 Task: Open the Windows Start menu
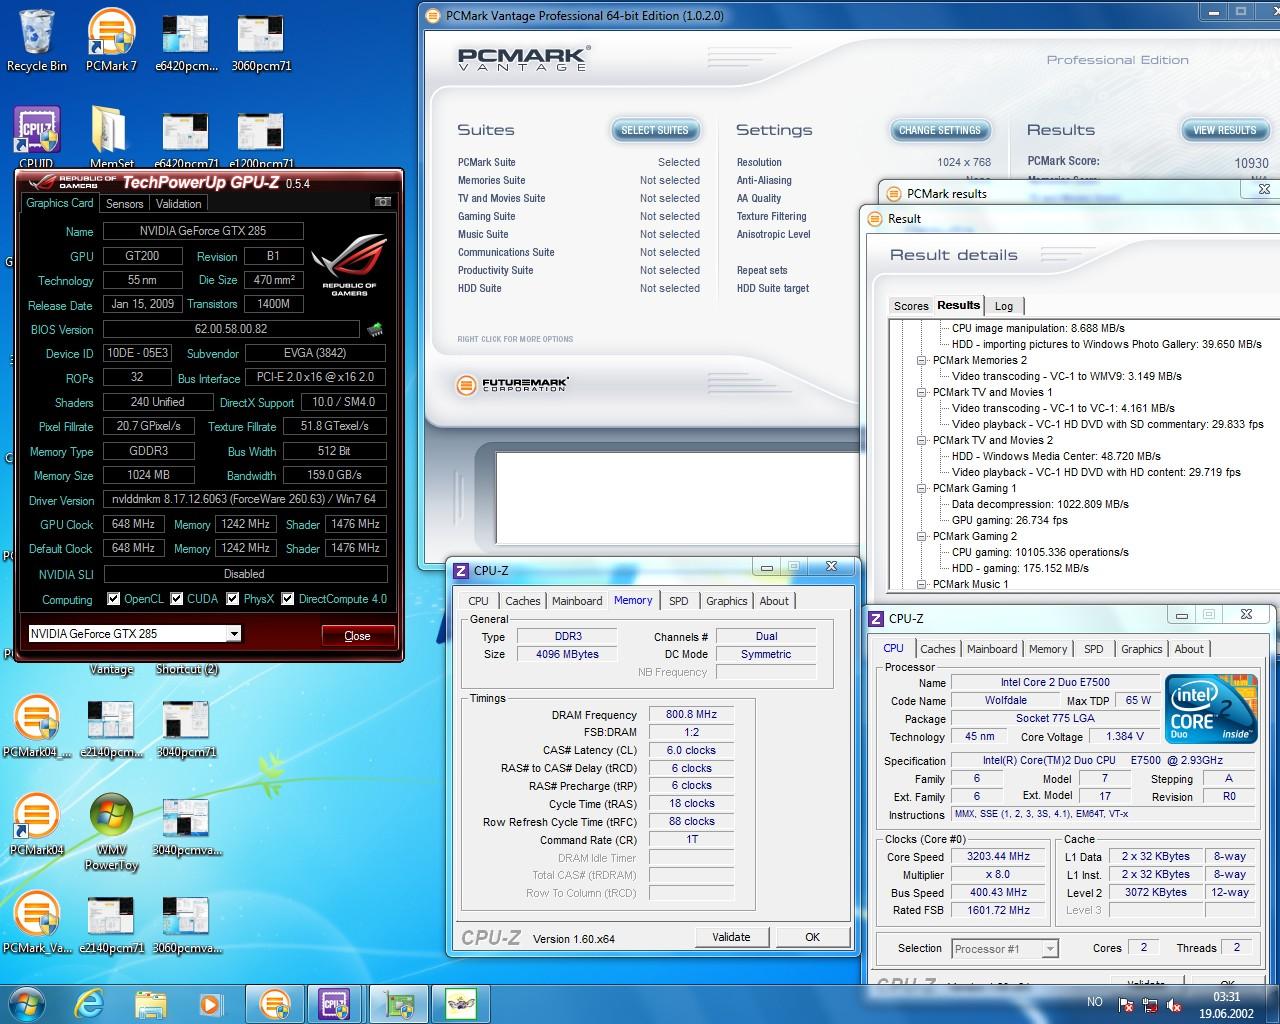tap(26, 1003)
